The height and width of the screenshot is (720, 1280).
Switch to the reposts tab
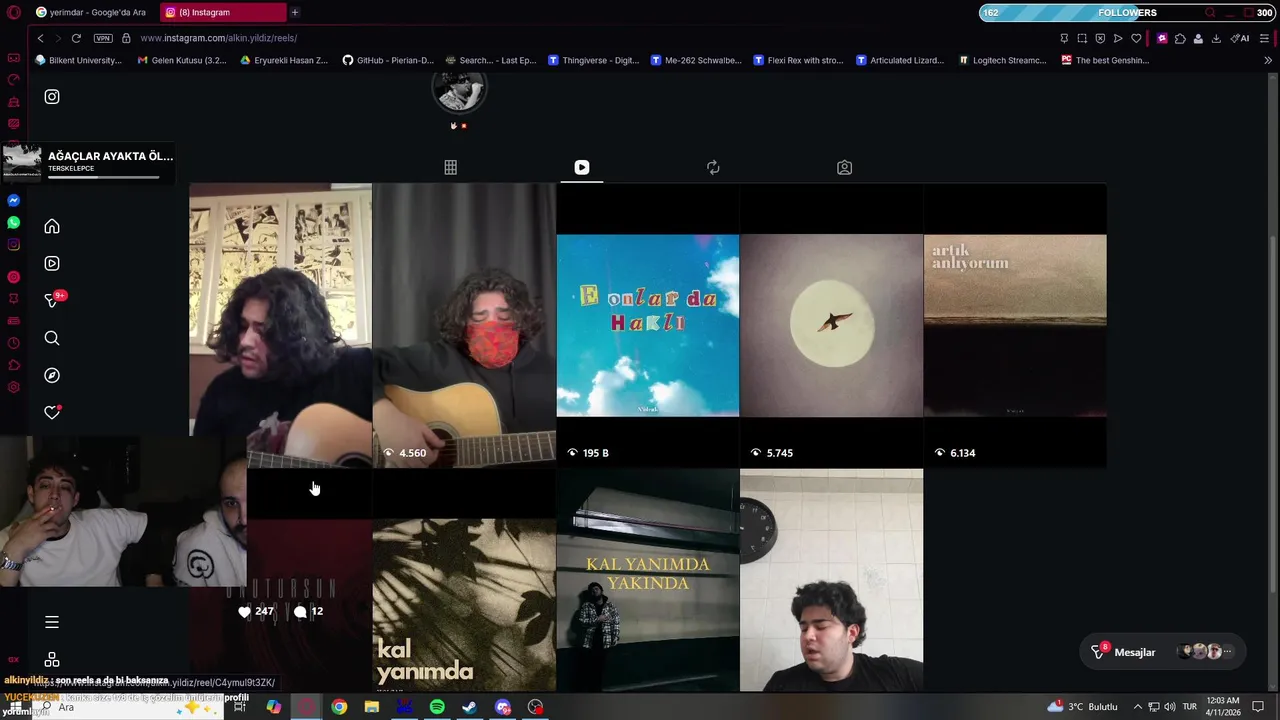point(713,167)
